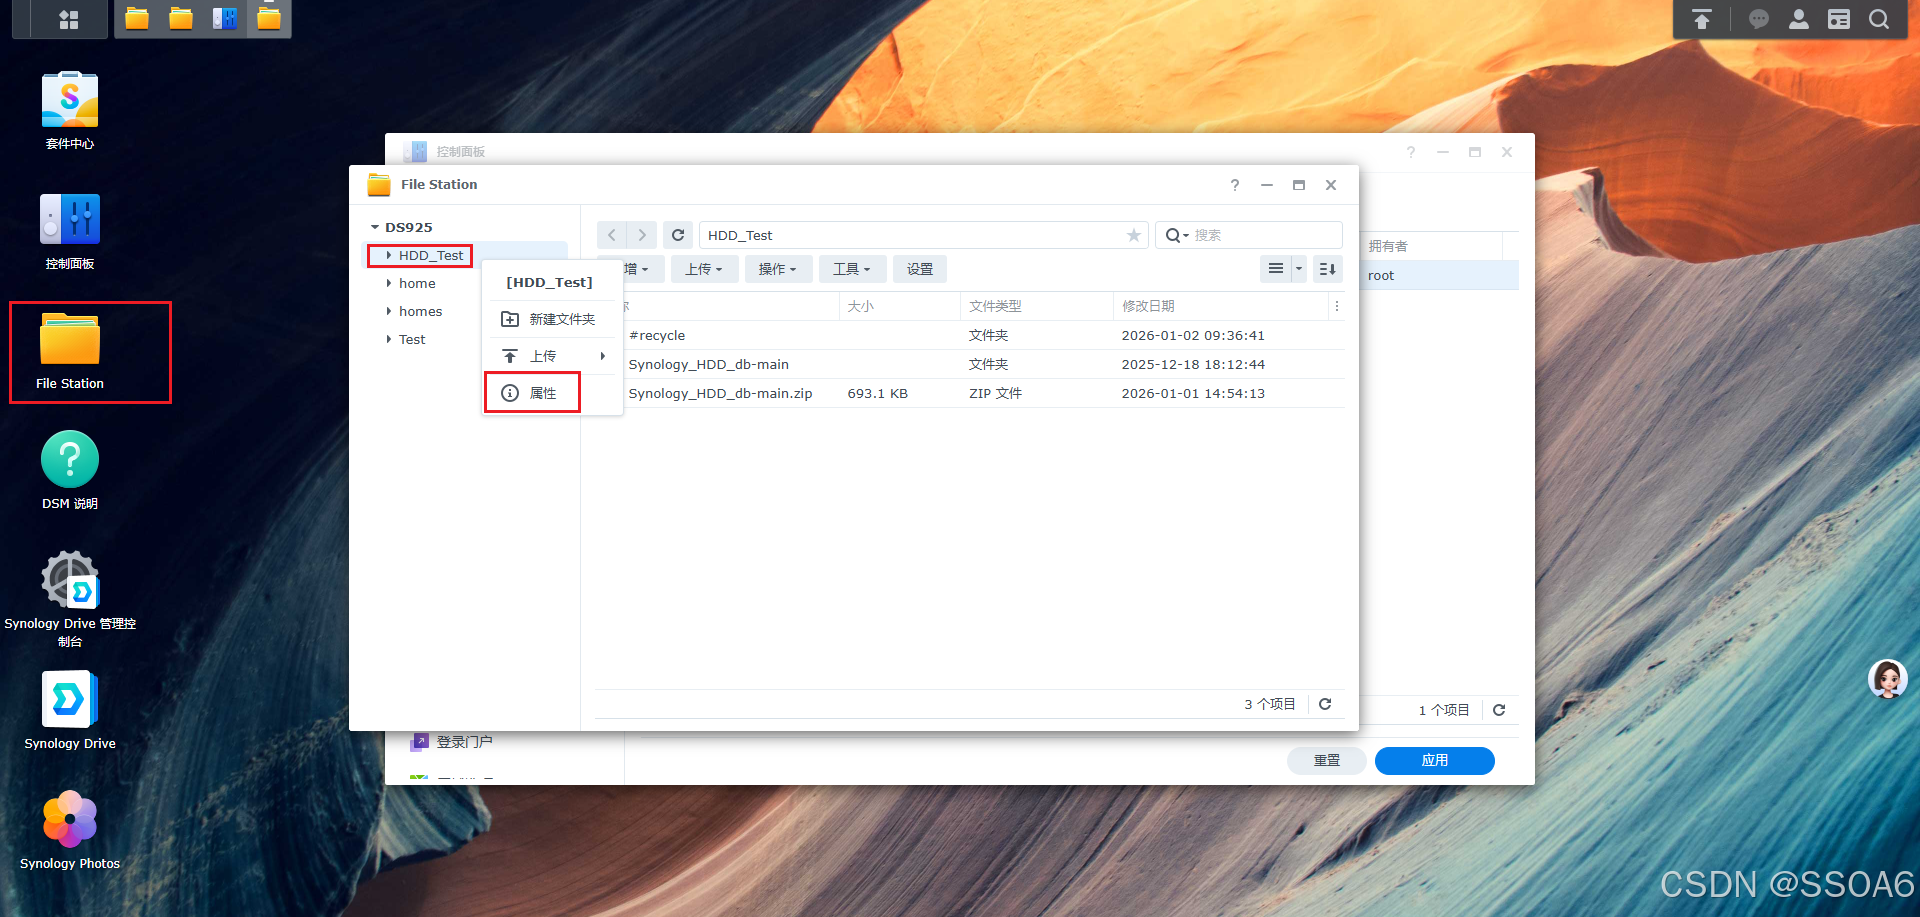1920x917 pixels.
Task: Select the Test folder in the tree
Action: (x=412, y=339)
